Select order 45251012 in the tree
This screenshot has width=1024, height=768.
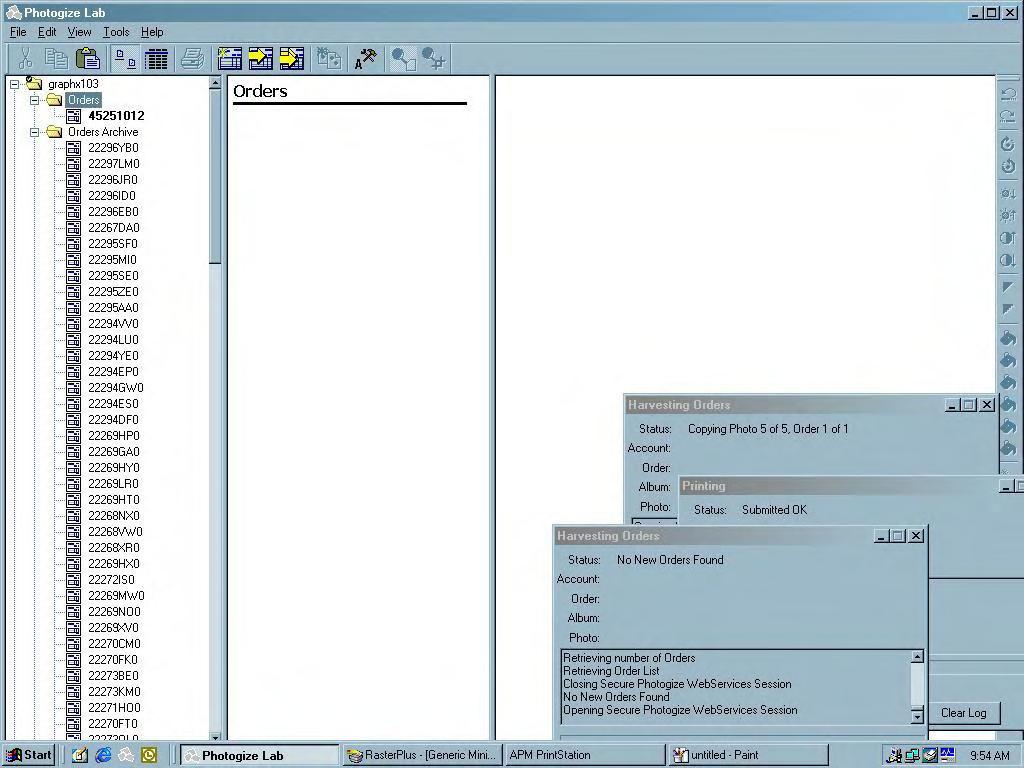pos(116,116)
